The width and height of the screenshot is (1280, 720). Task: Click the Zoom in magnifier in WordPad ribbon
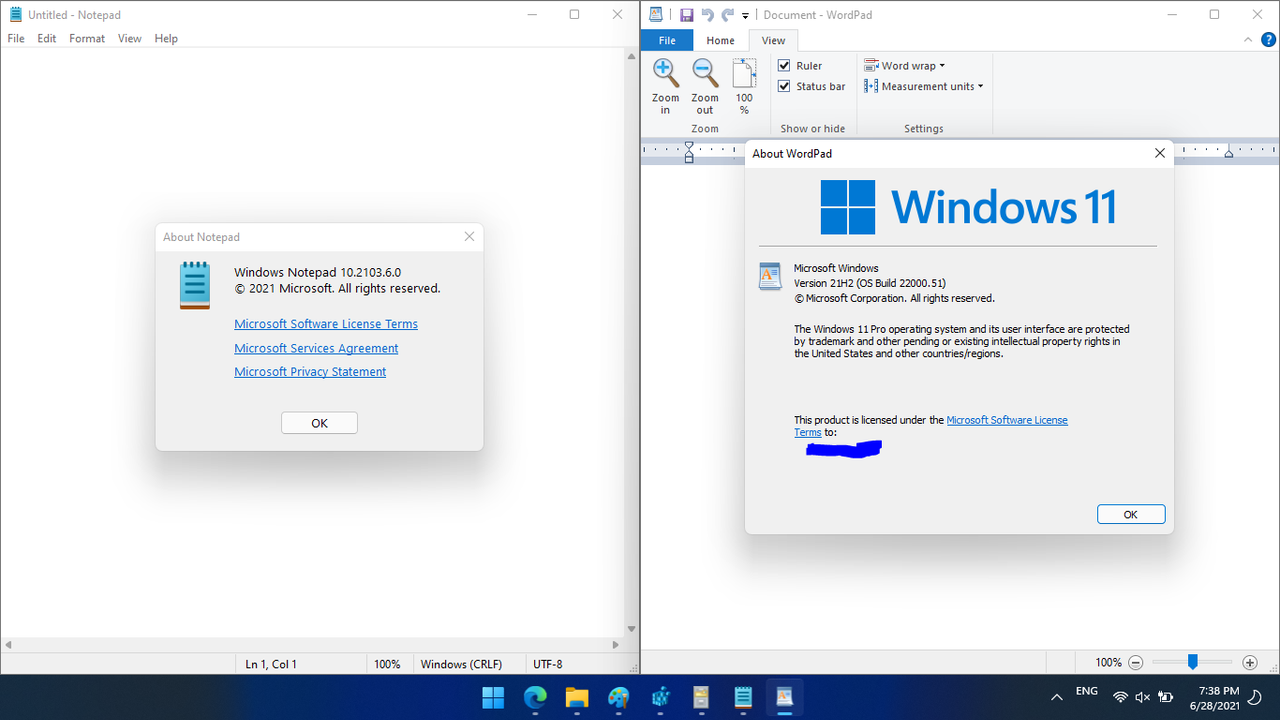tap(665, 73)
